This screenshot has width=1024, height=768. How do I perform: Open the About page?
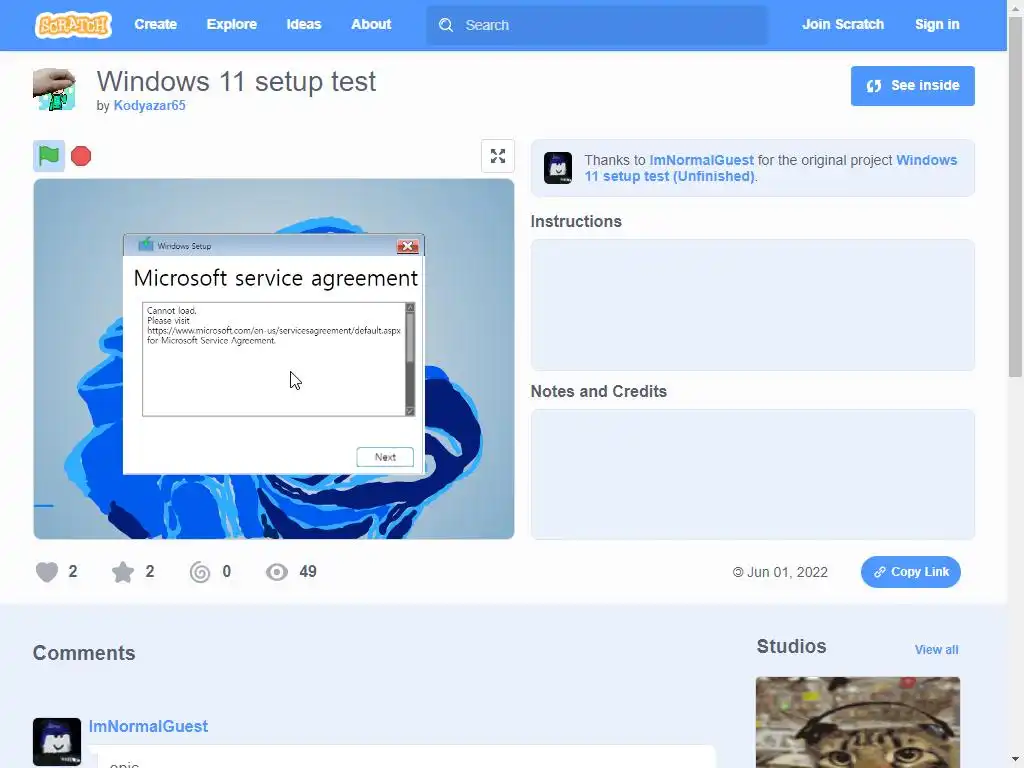point(371,24)
